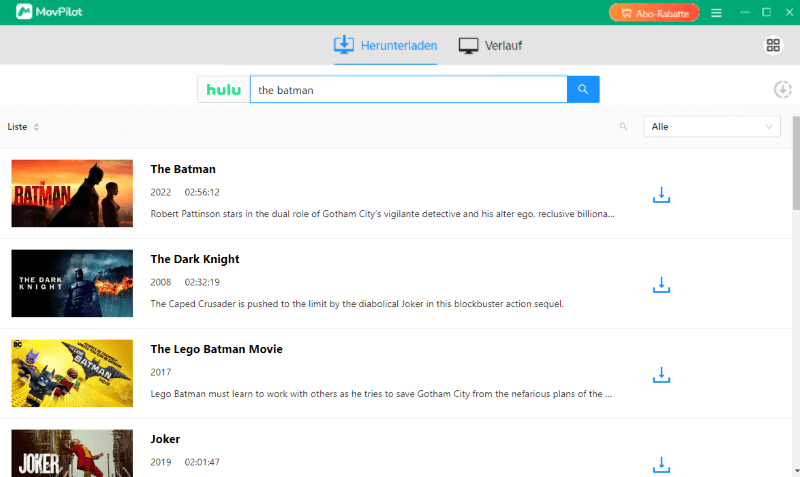Screen dimensions: 800x477
Task: Select the Joker poster thumbnail
Action: [x=72, y=453]
